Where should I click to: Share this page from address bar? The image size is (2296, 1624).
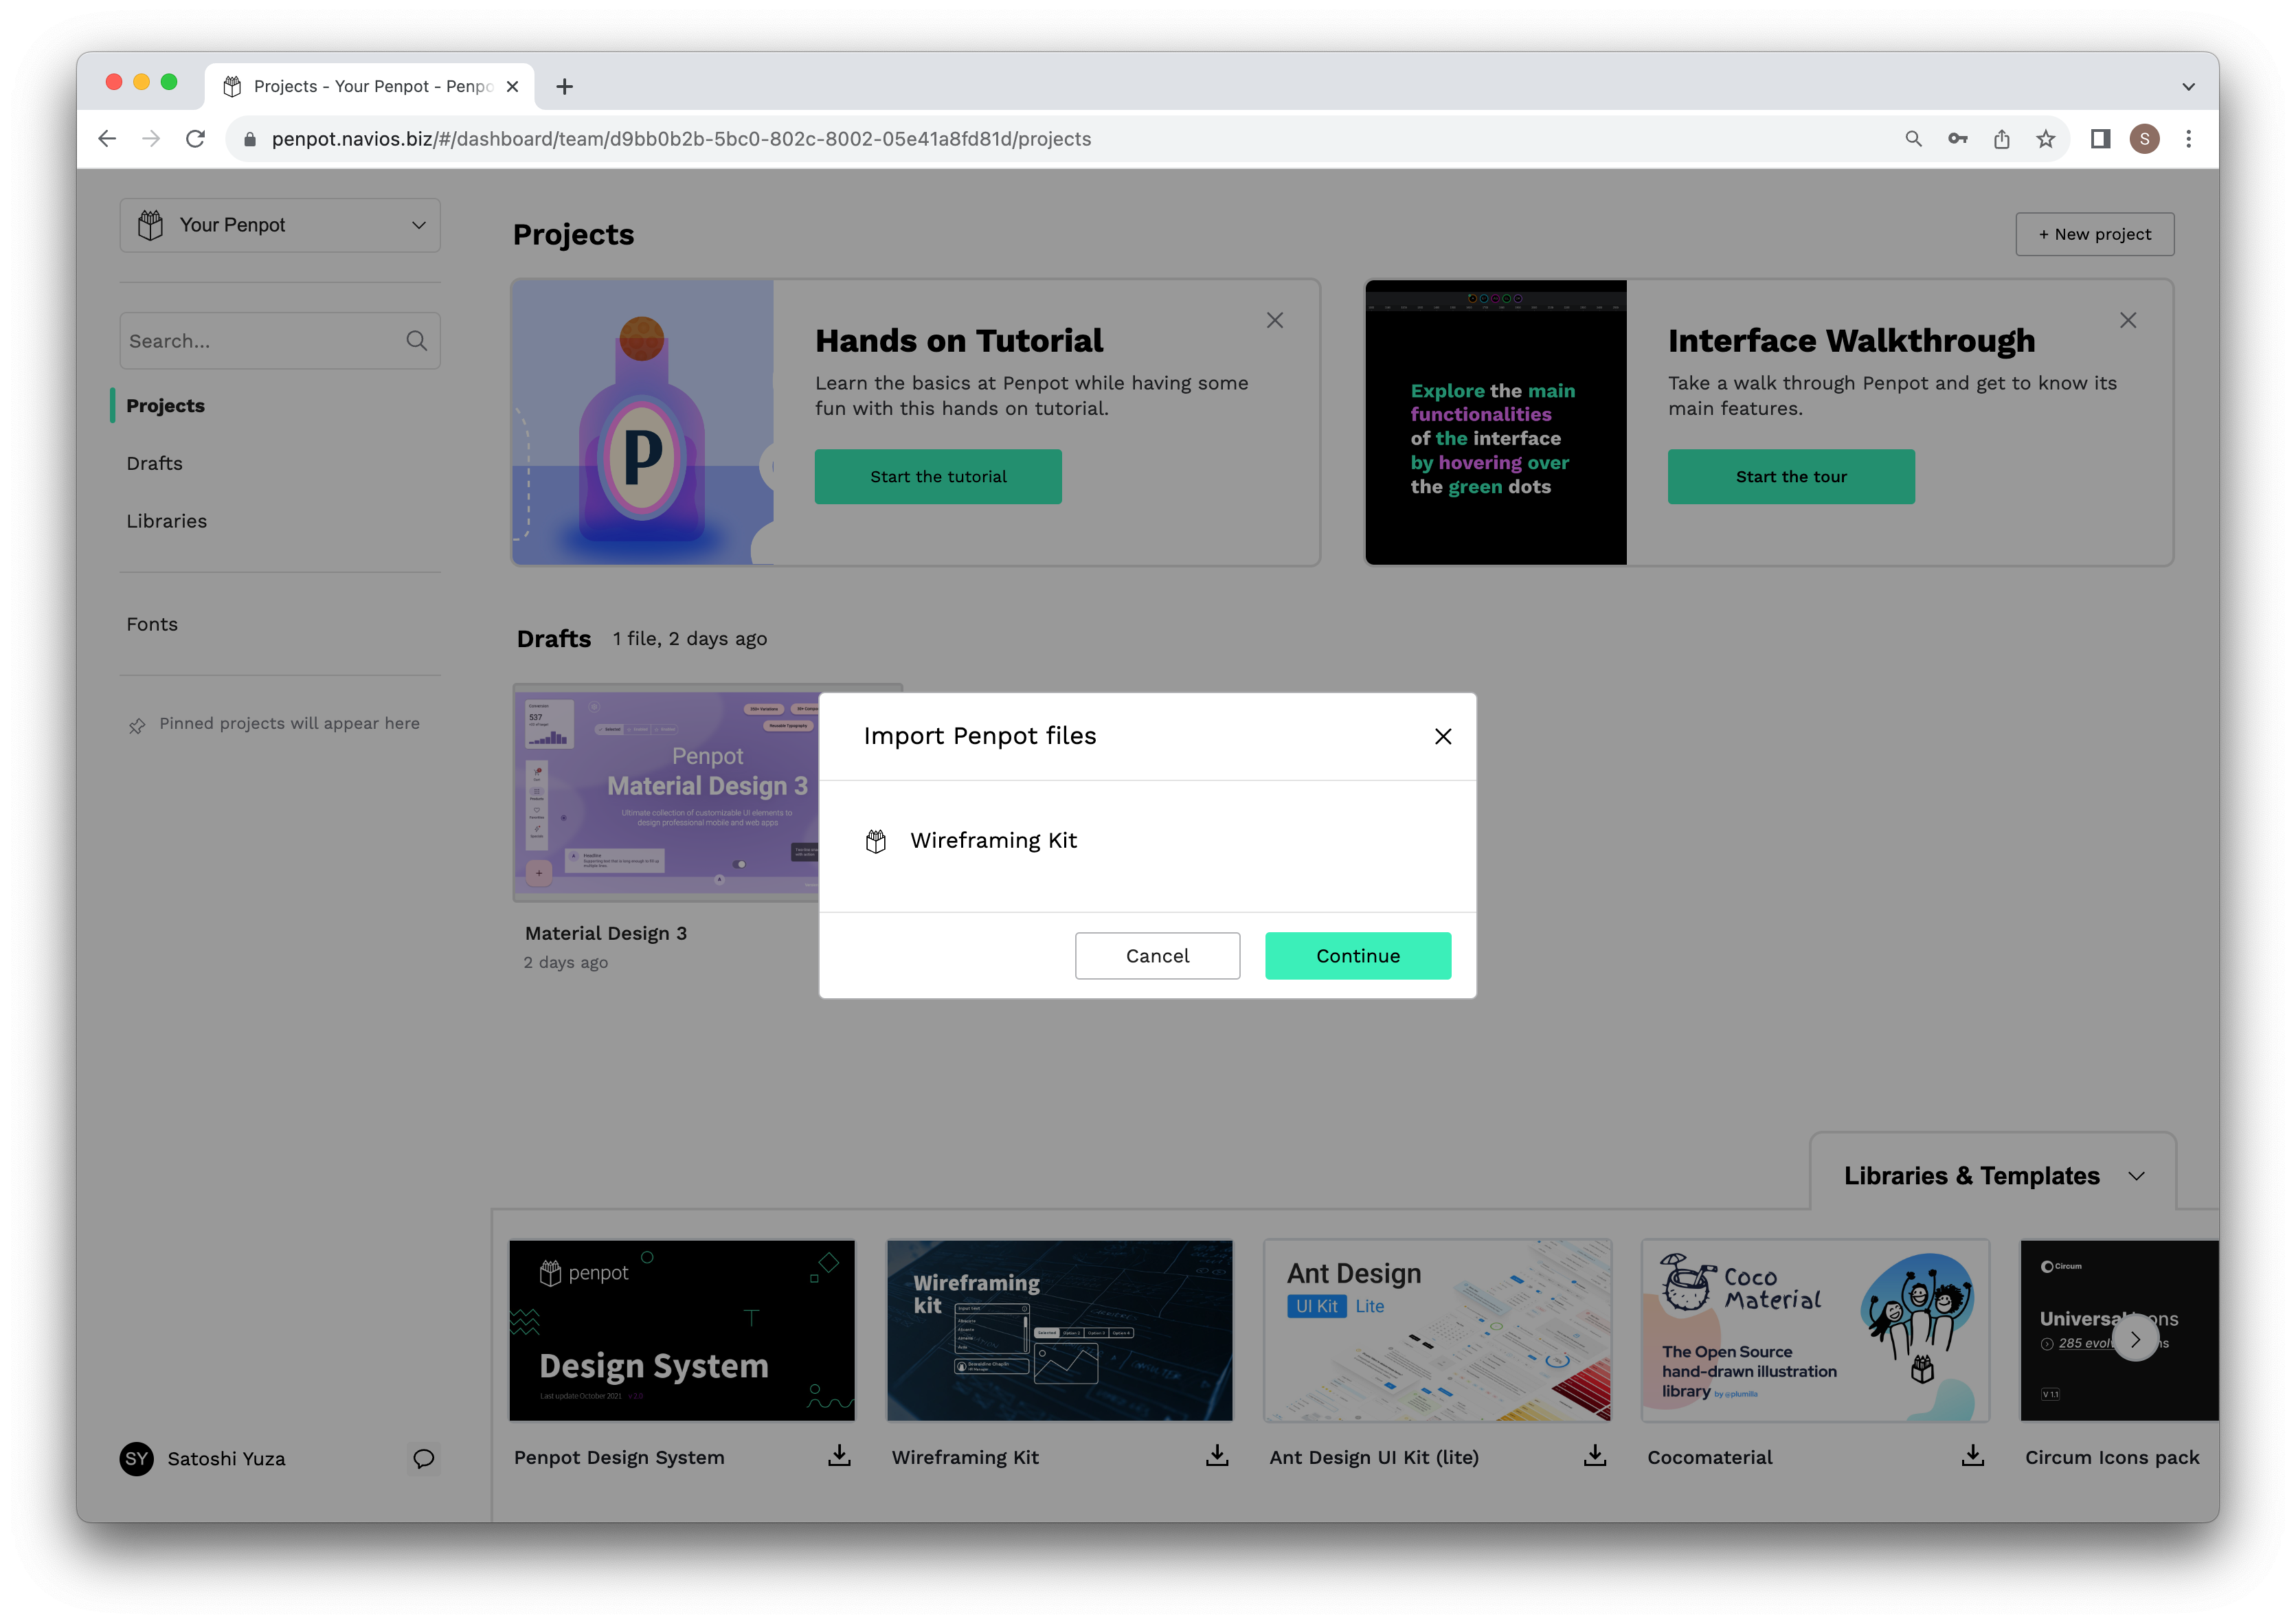pyautogui.click(x=2001, y=139)
